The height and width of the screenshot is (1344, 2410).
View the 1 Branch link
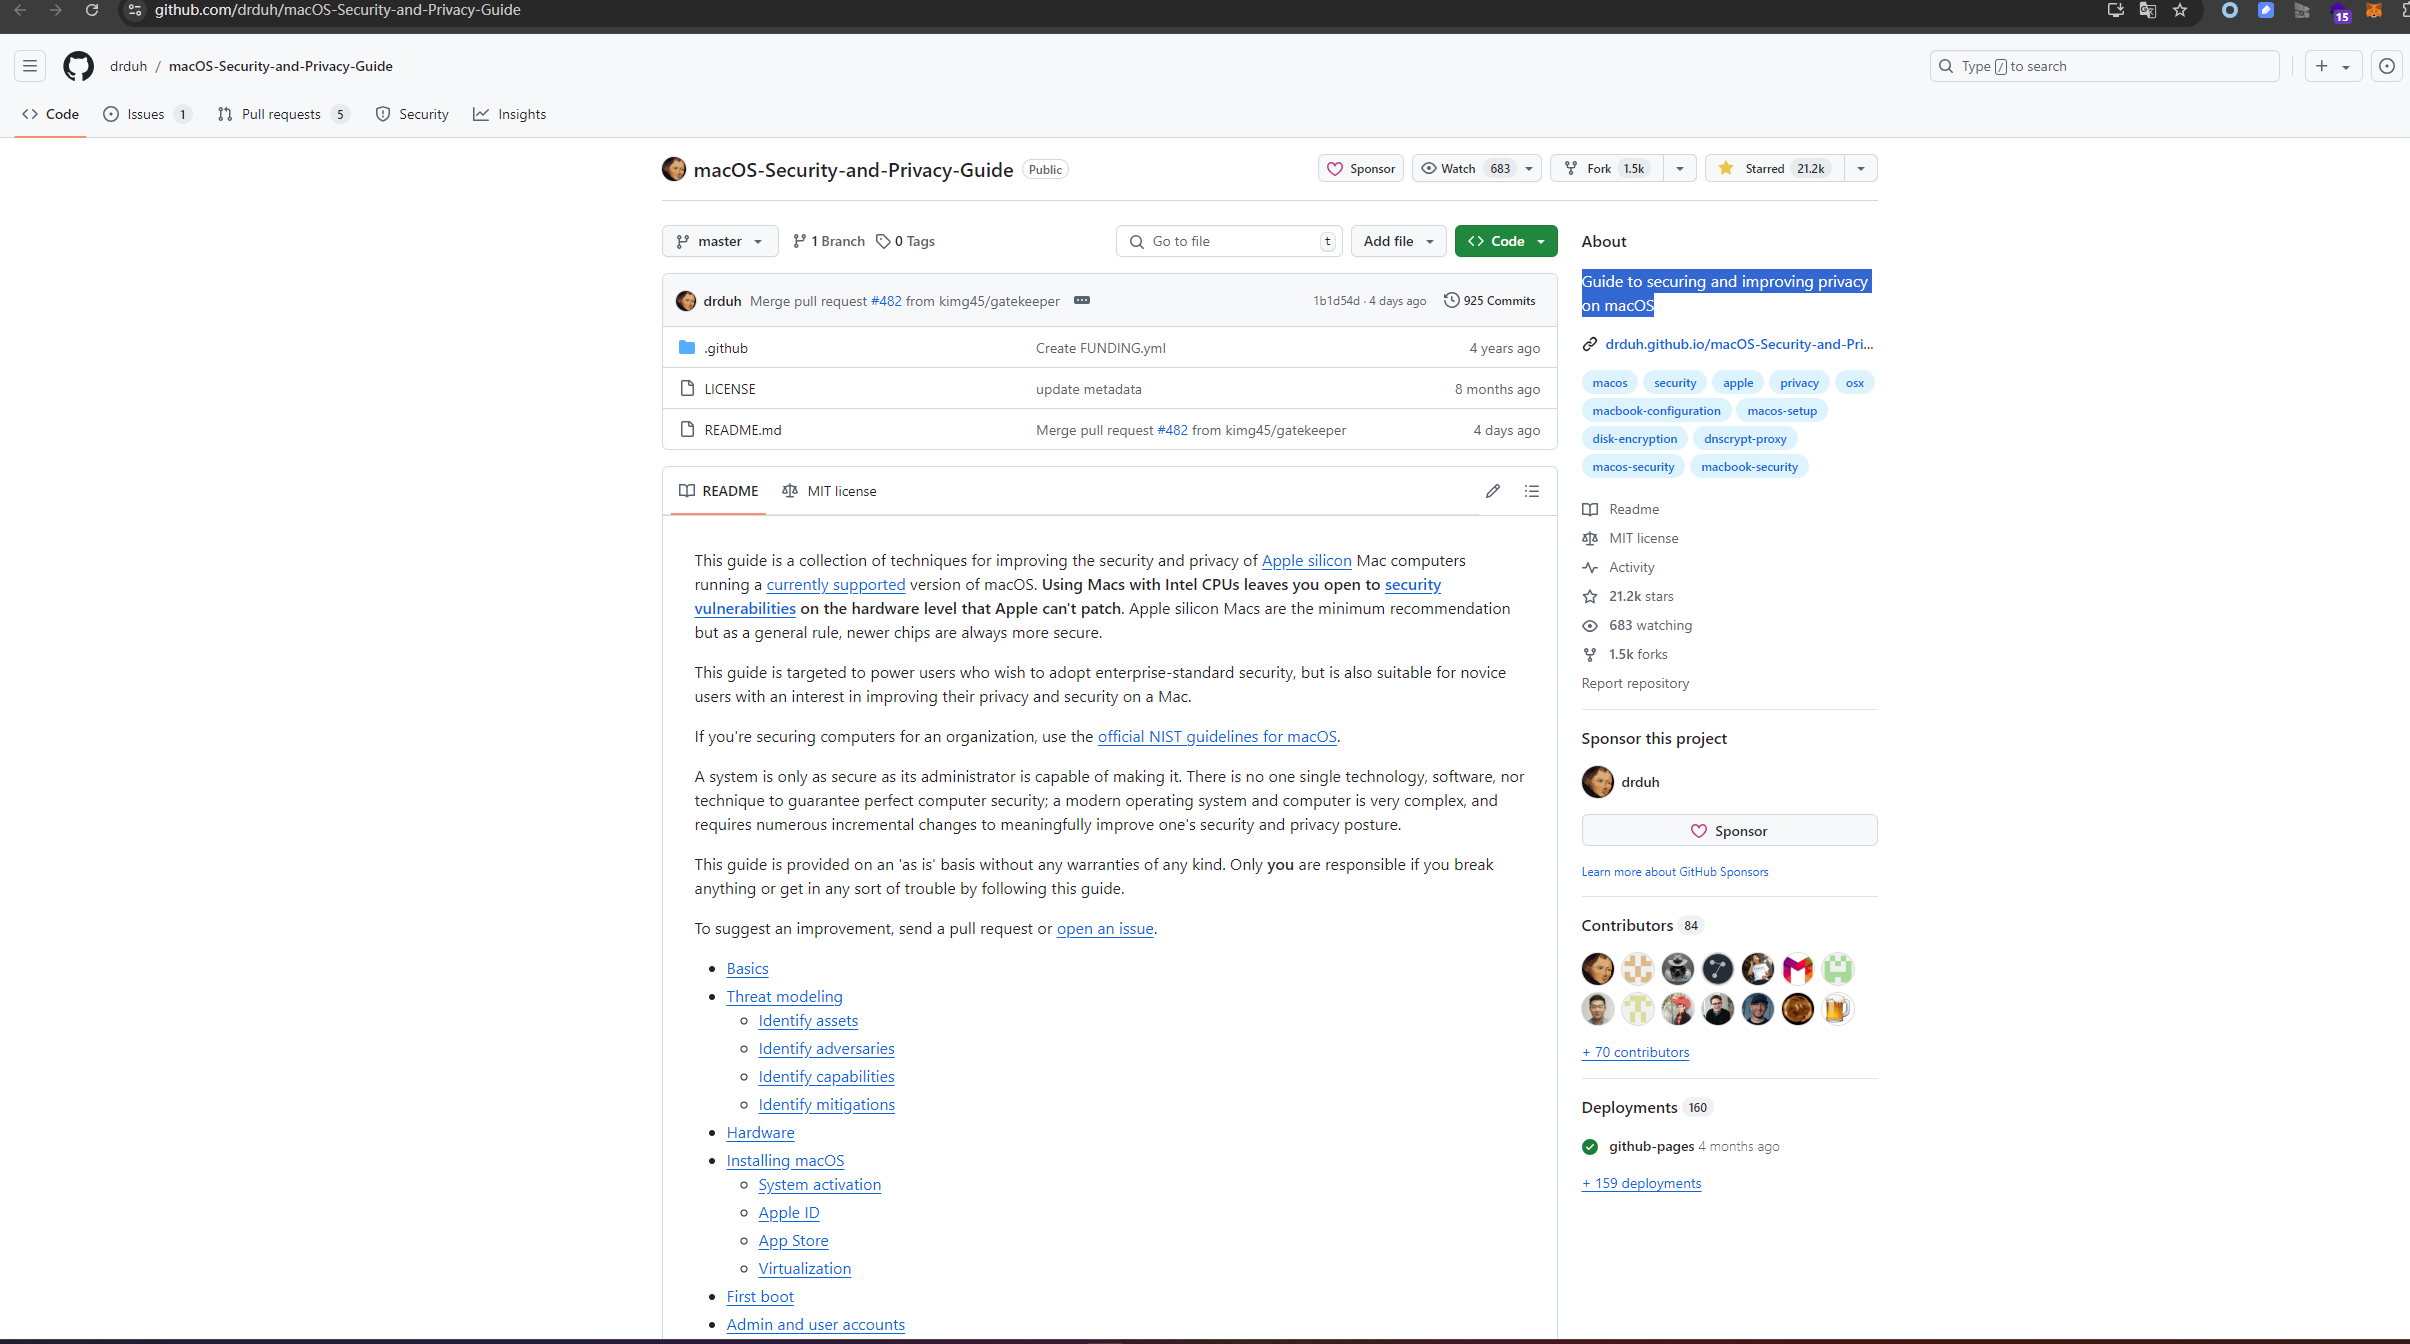click(828, 241)
